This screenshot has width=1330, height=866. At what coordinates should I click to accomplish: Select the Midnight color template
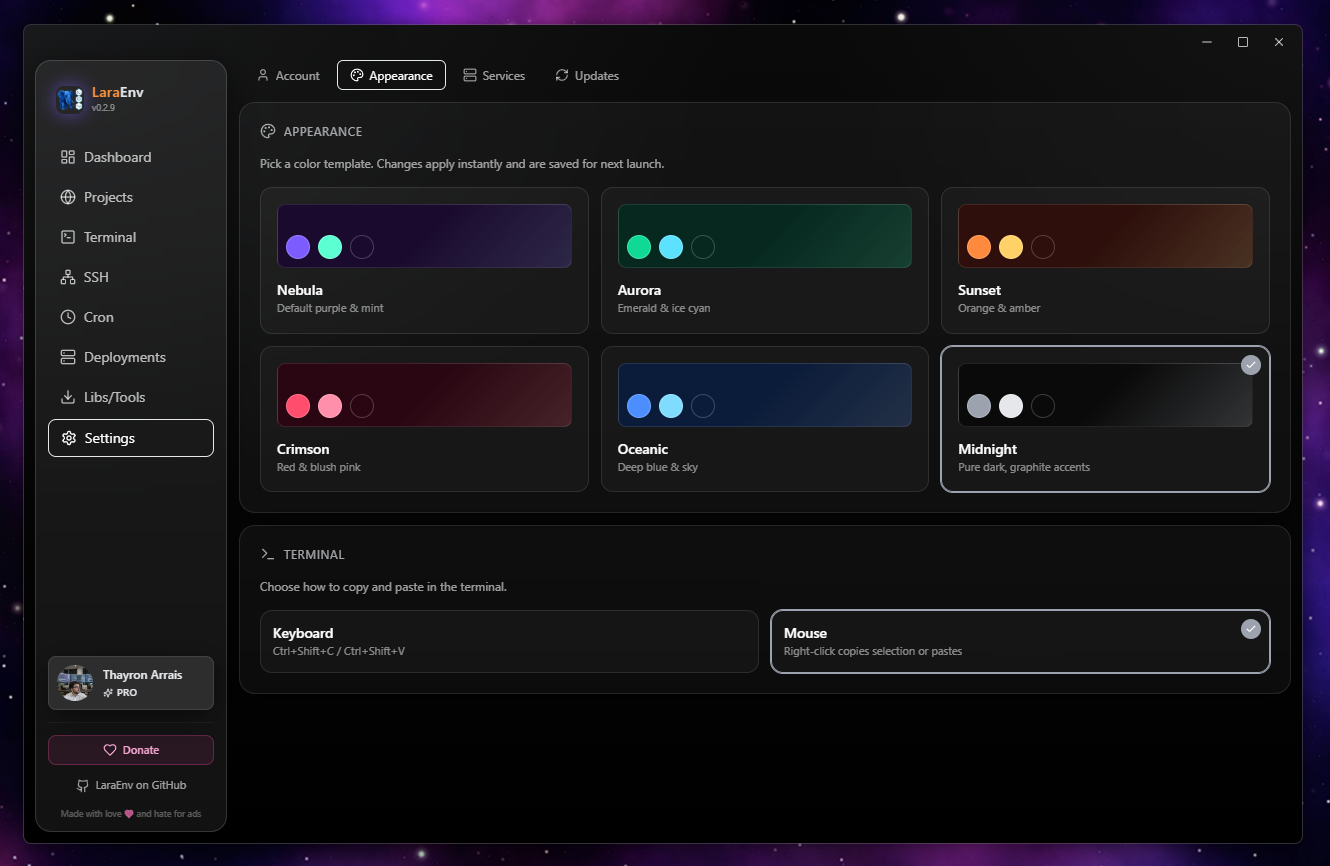pyautogui.click(x=1105, y=419)
